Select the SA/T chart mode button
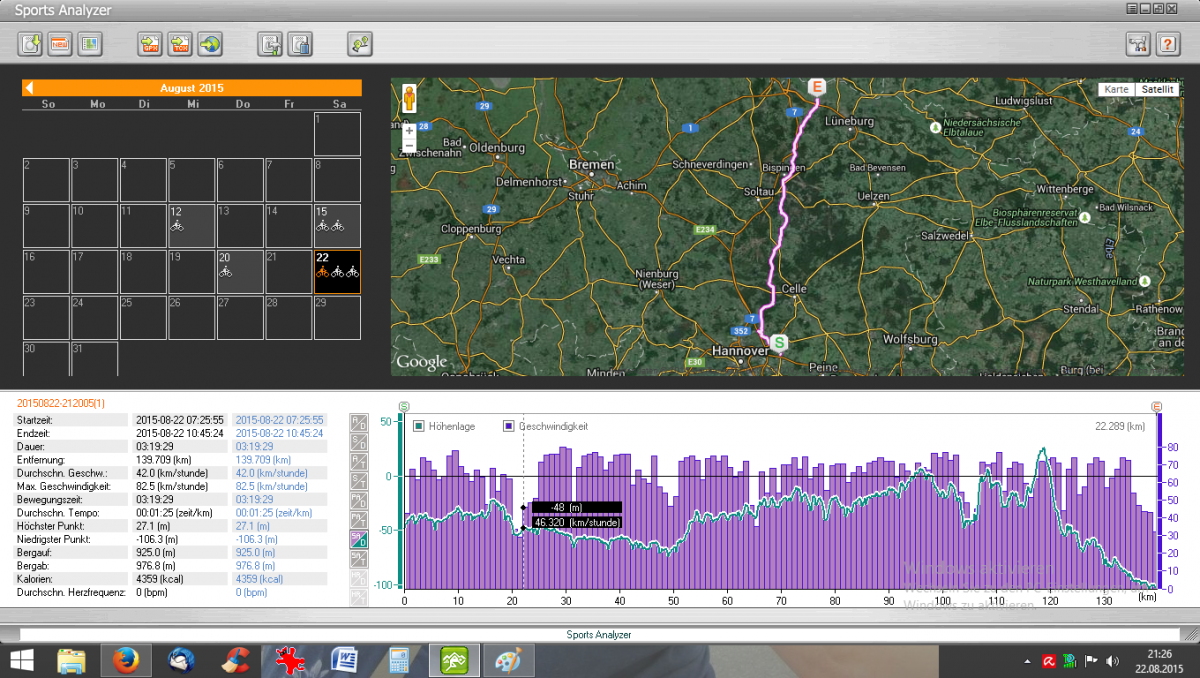Screen dimensions: 1200x678 358,559
